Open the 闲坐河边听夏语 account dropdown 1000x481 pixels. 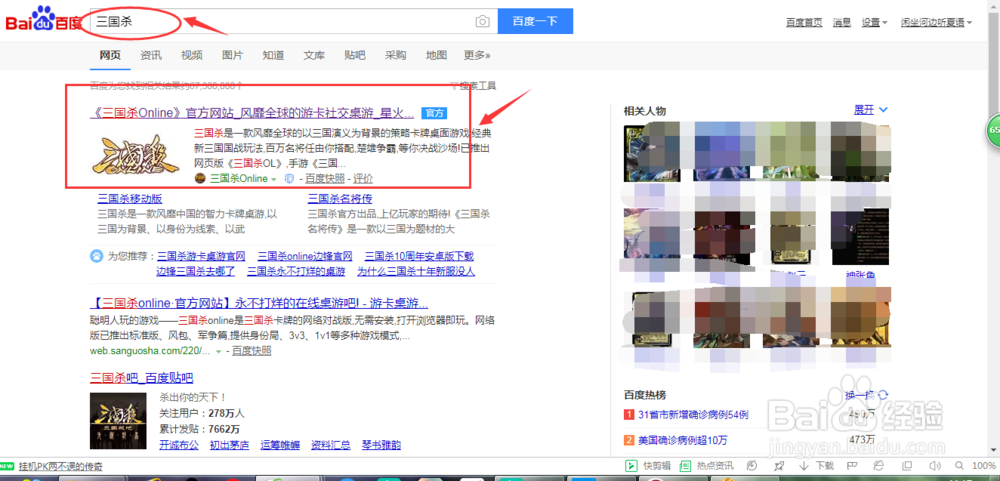(x=936, y=22)
